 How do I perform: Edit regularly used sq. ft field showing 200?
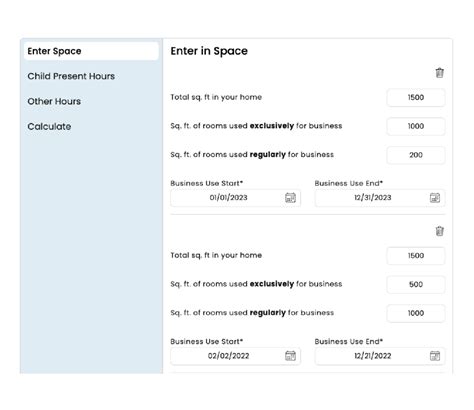[416, 155]
